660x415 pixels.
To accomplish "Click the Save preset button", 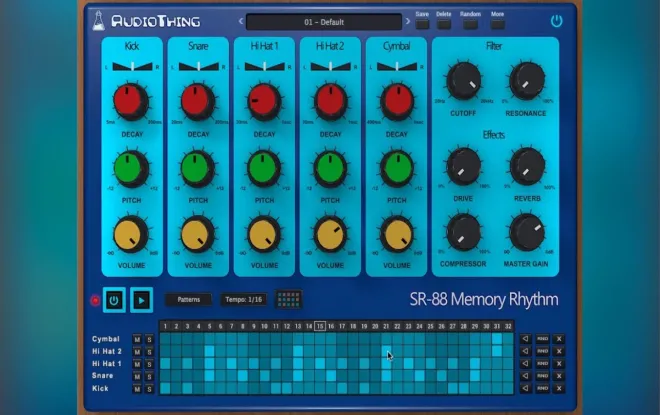I will click(x=422, y=24).
